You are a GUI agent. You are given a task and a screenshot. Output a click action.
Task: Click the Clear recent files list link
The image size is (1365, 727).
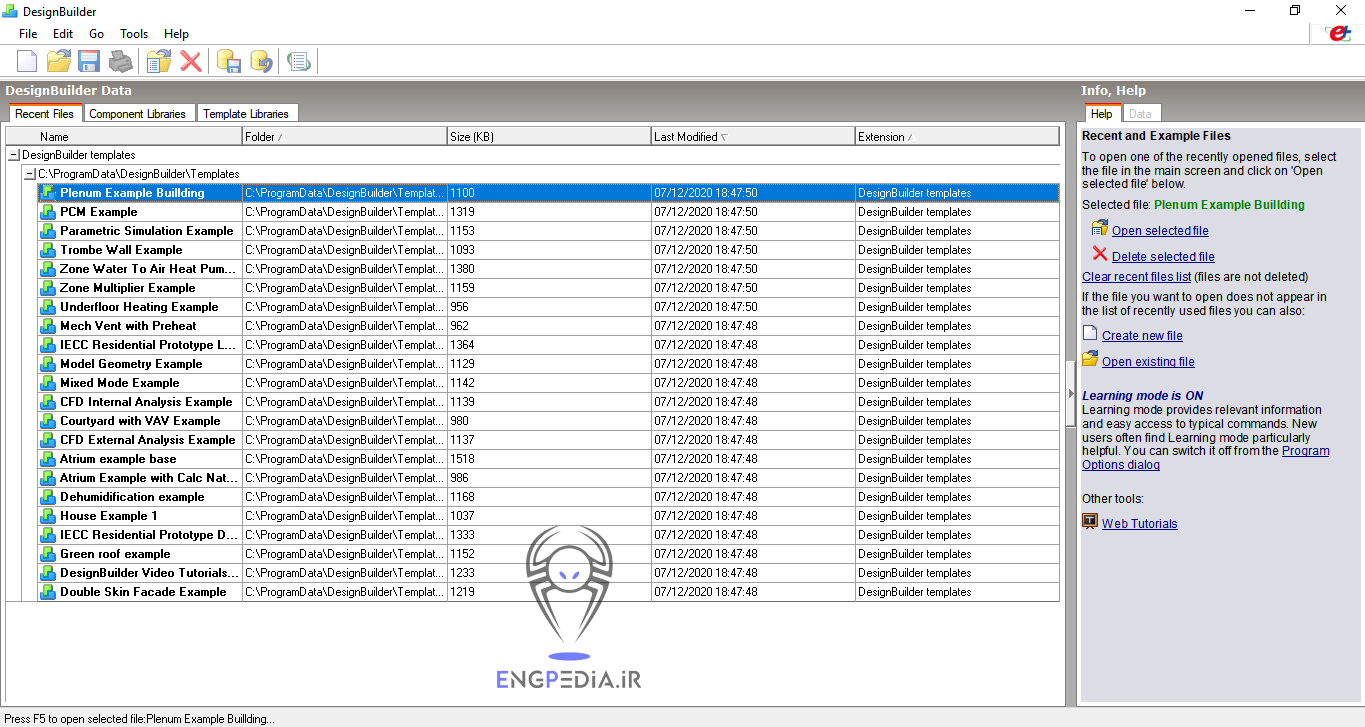pyautogui.click(x=1136, y=277)
